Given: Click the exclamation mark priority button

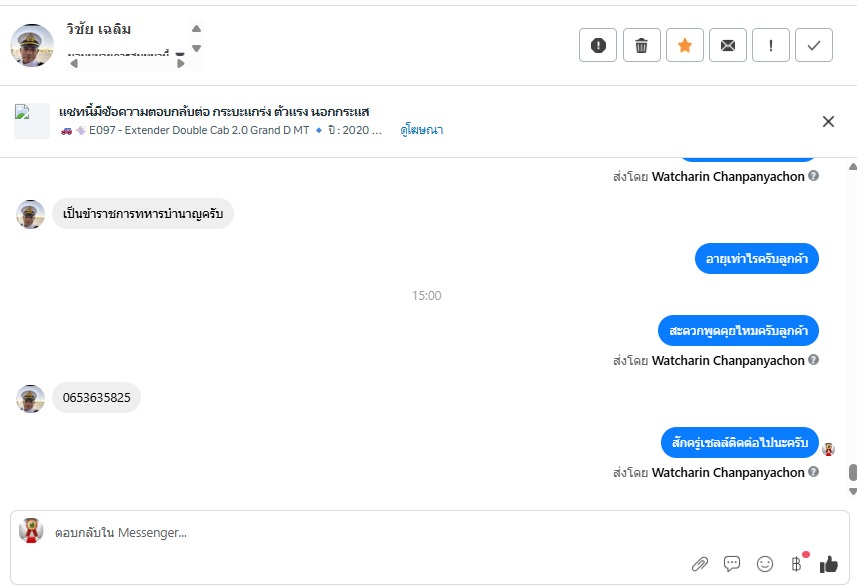Looking at the screenshot, I should coord(771,45).
